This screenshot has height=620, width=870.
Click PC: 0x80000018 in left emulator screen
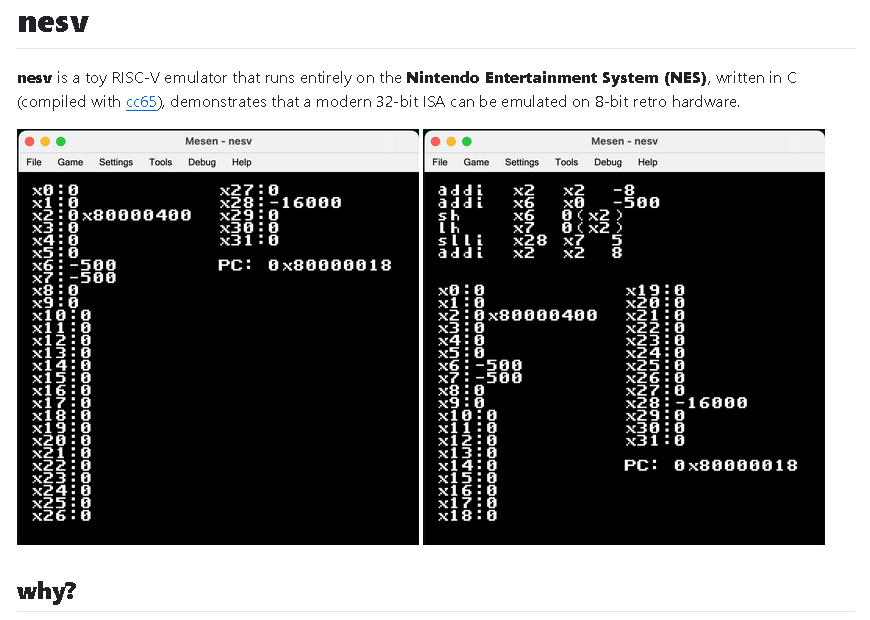coord(305,265)
